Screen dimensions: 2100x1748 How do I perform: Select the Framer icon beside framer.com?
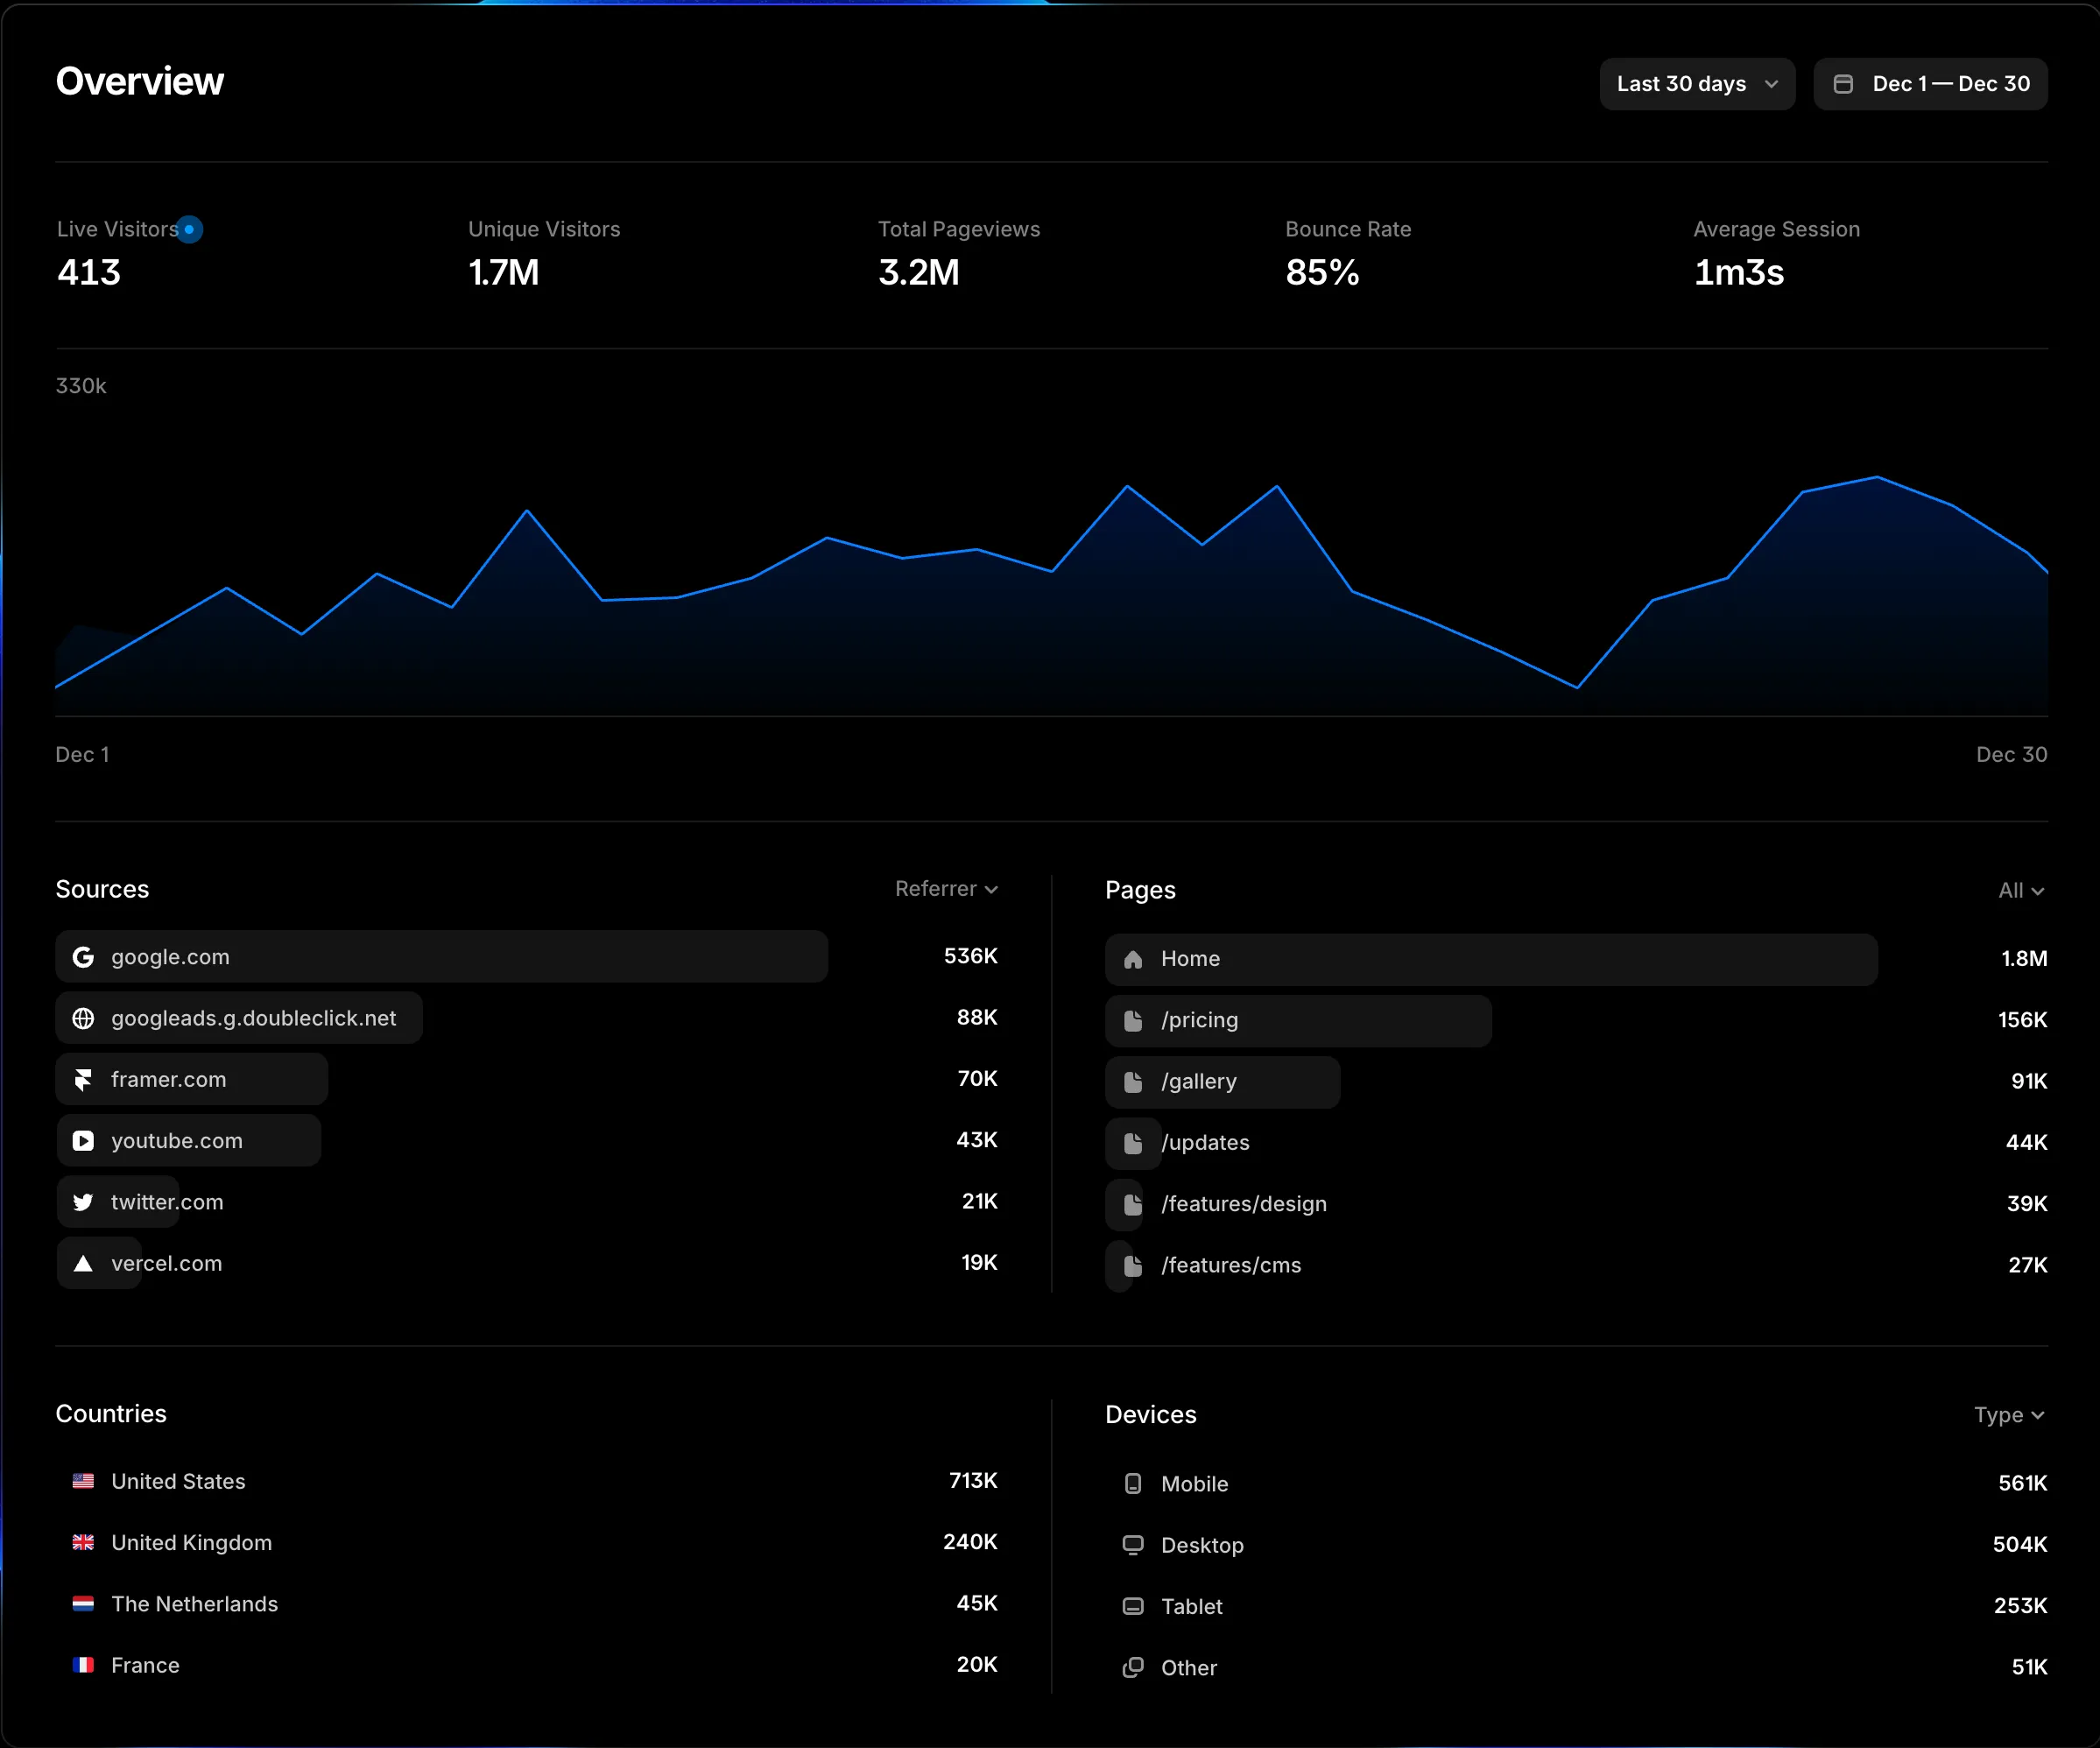[x=84, y=1079]
